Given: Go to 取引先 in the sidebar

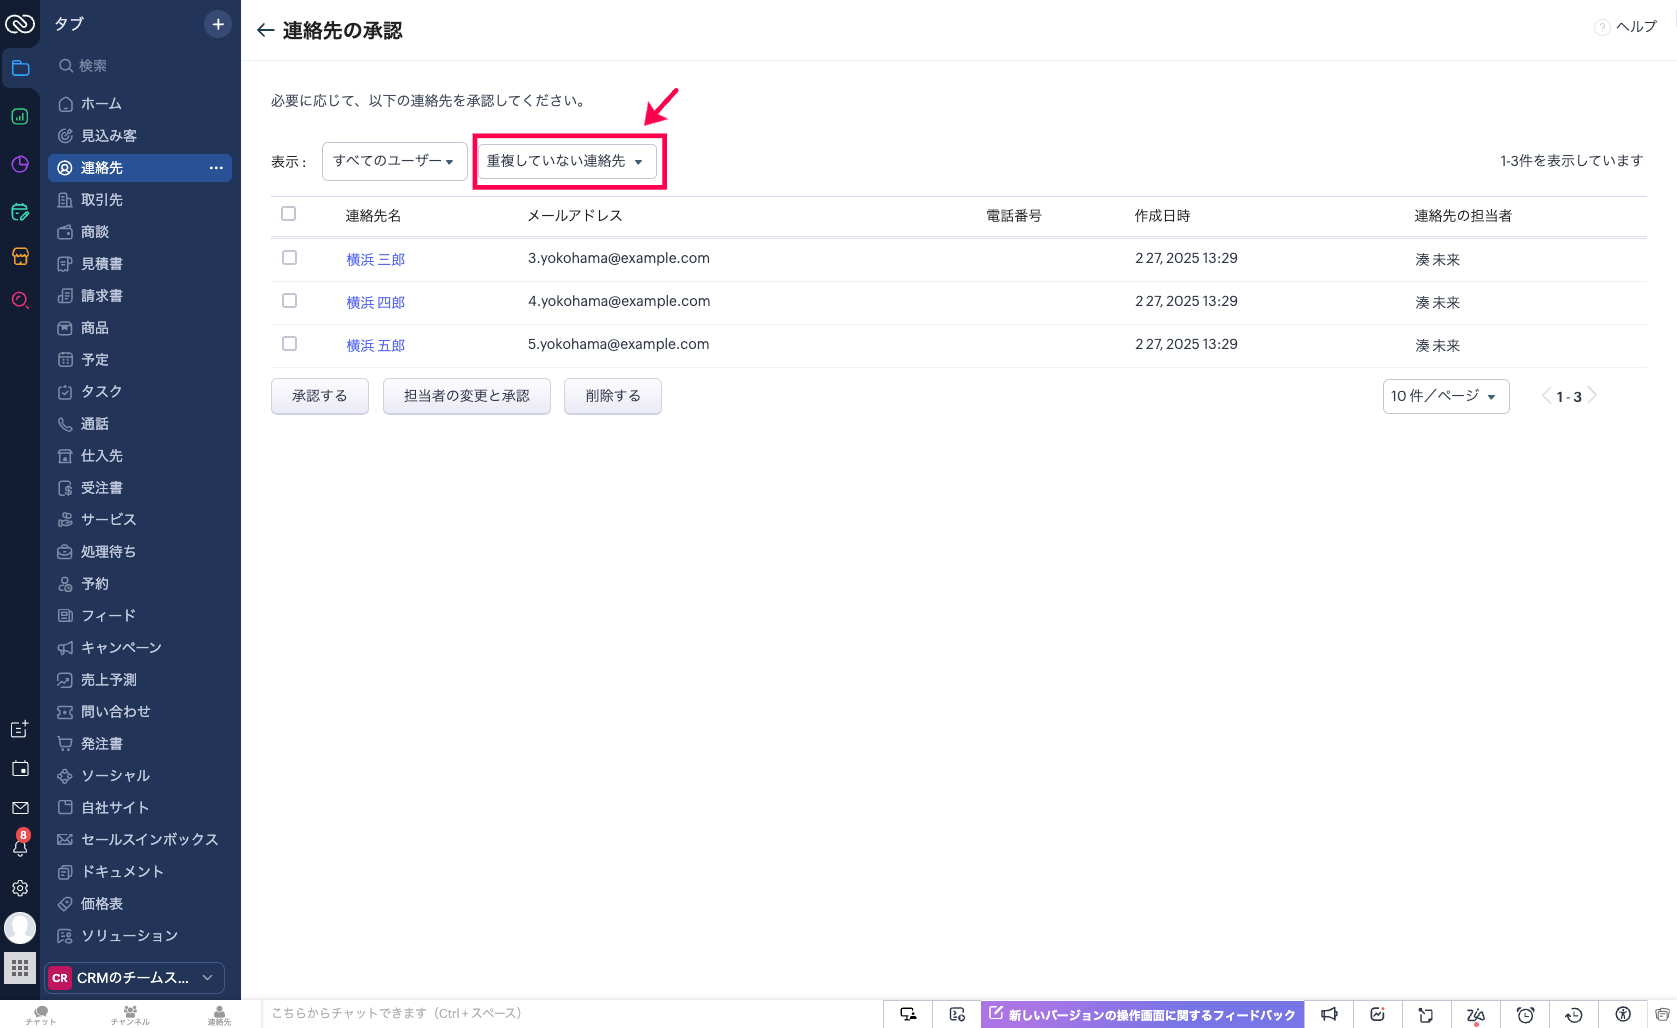Looking at the screenshot, I should 102,200.
